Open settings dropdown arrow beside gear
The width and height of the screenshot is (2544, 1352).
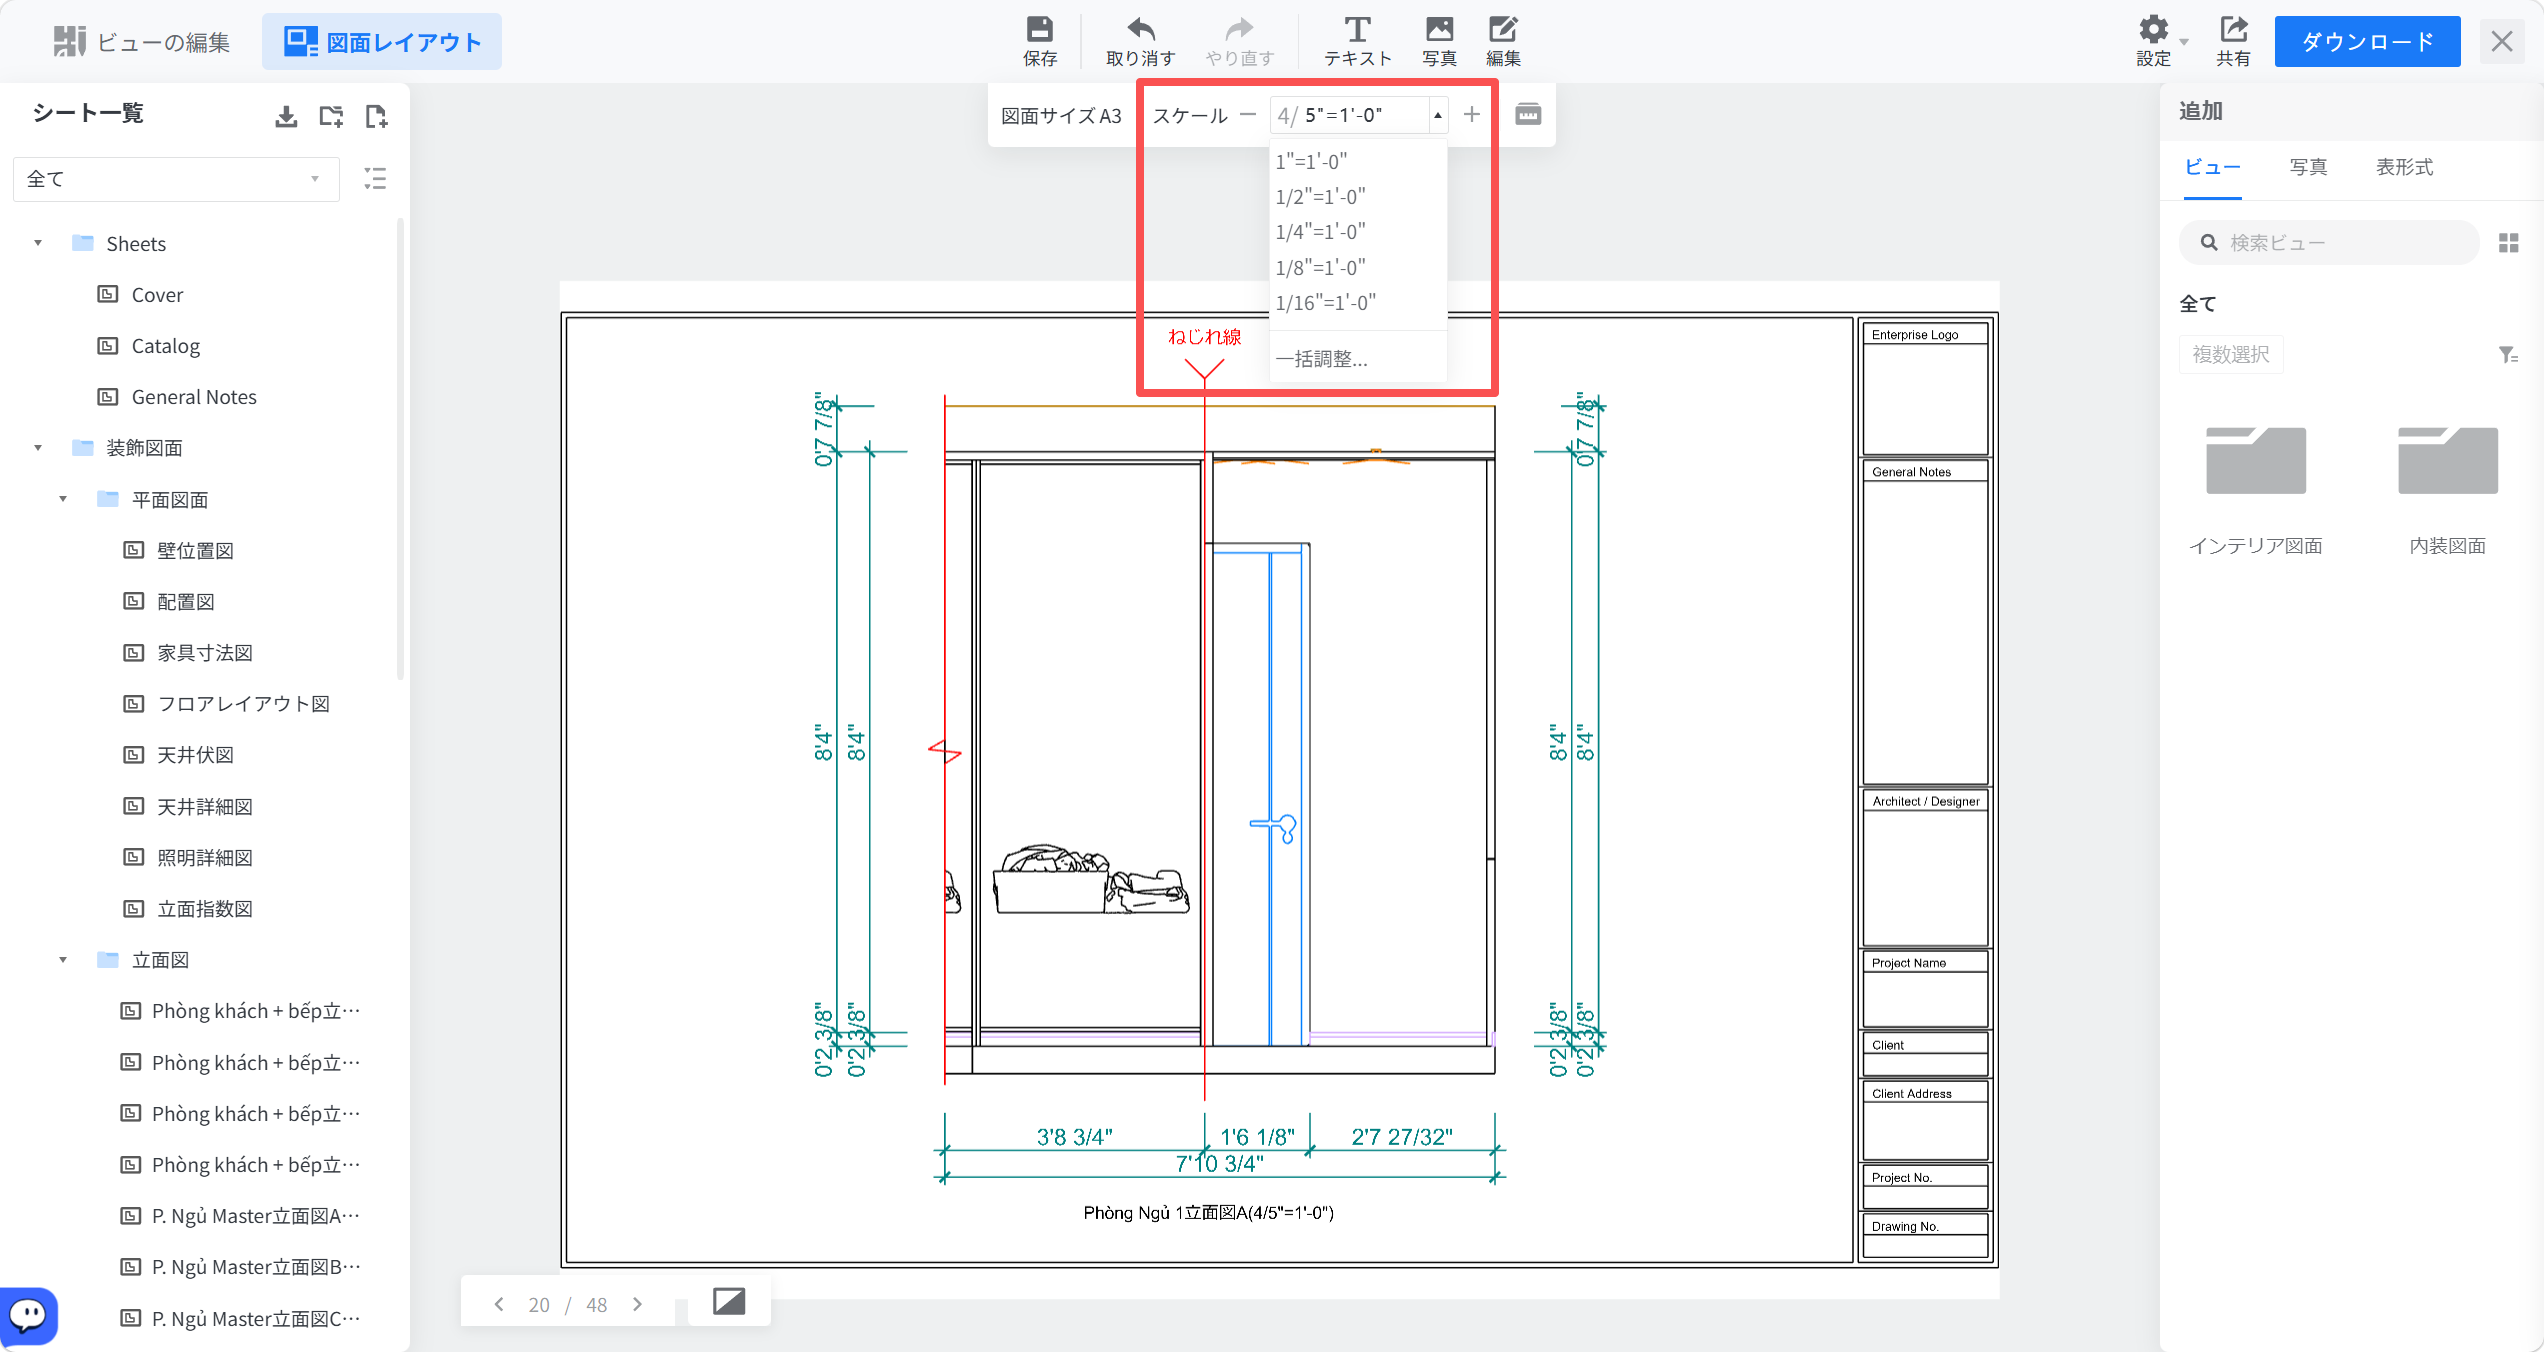click(2183, 42)
